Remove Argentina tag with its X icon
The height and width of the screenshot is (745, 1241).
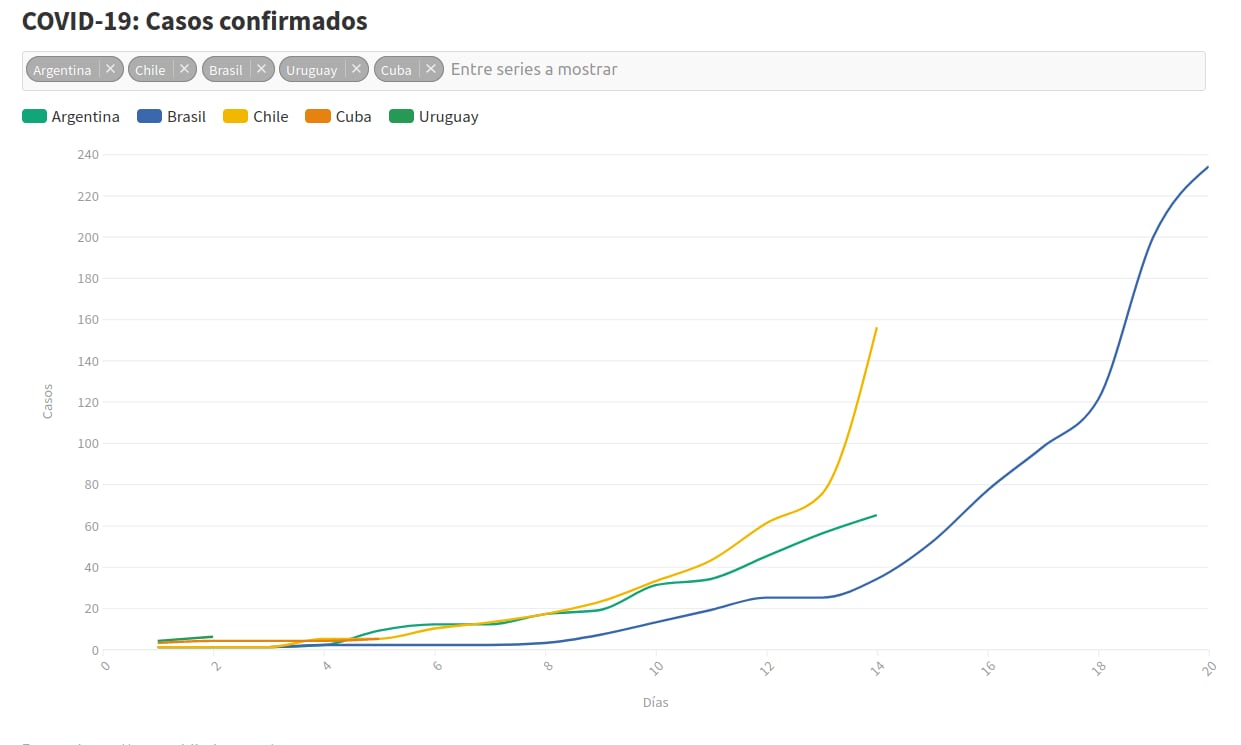coord(111,69)
